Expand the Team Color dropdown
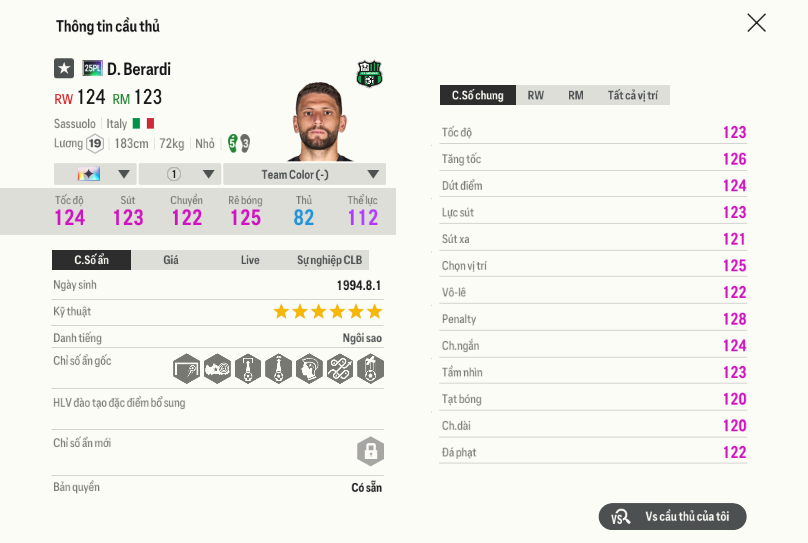The height and width of the screenshot is (543, 808). tap(304, 174)
